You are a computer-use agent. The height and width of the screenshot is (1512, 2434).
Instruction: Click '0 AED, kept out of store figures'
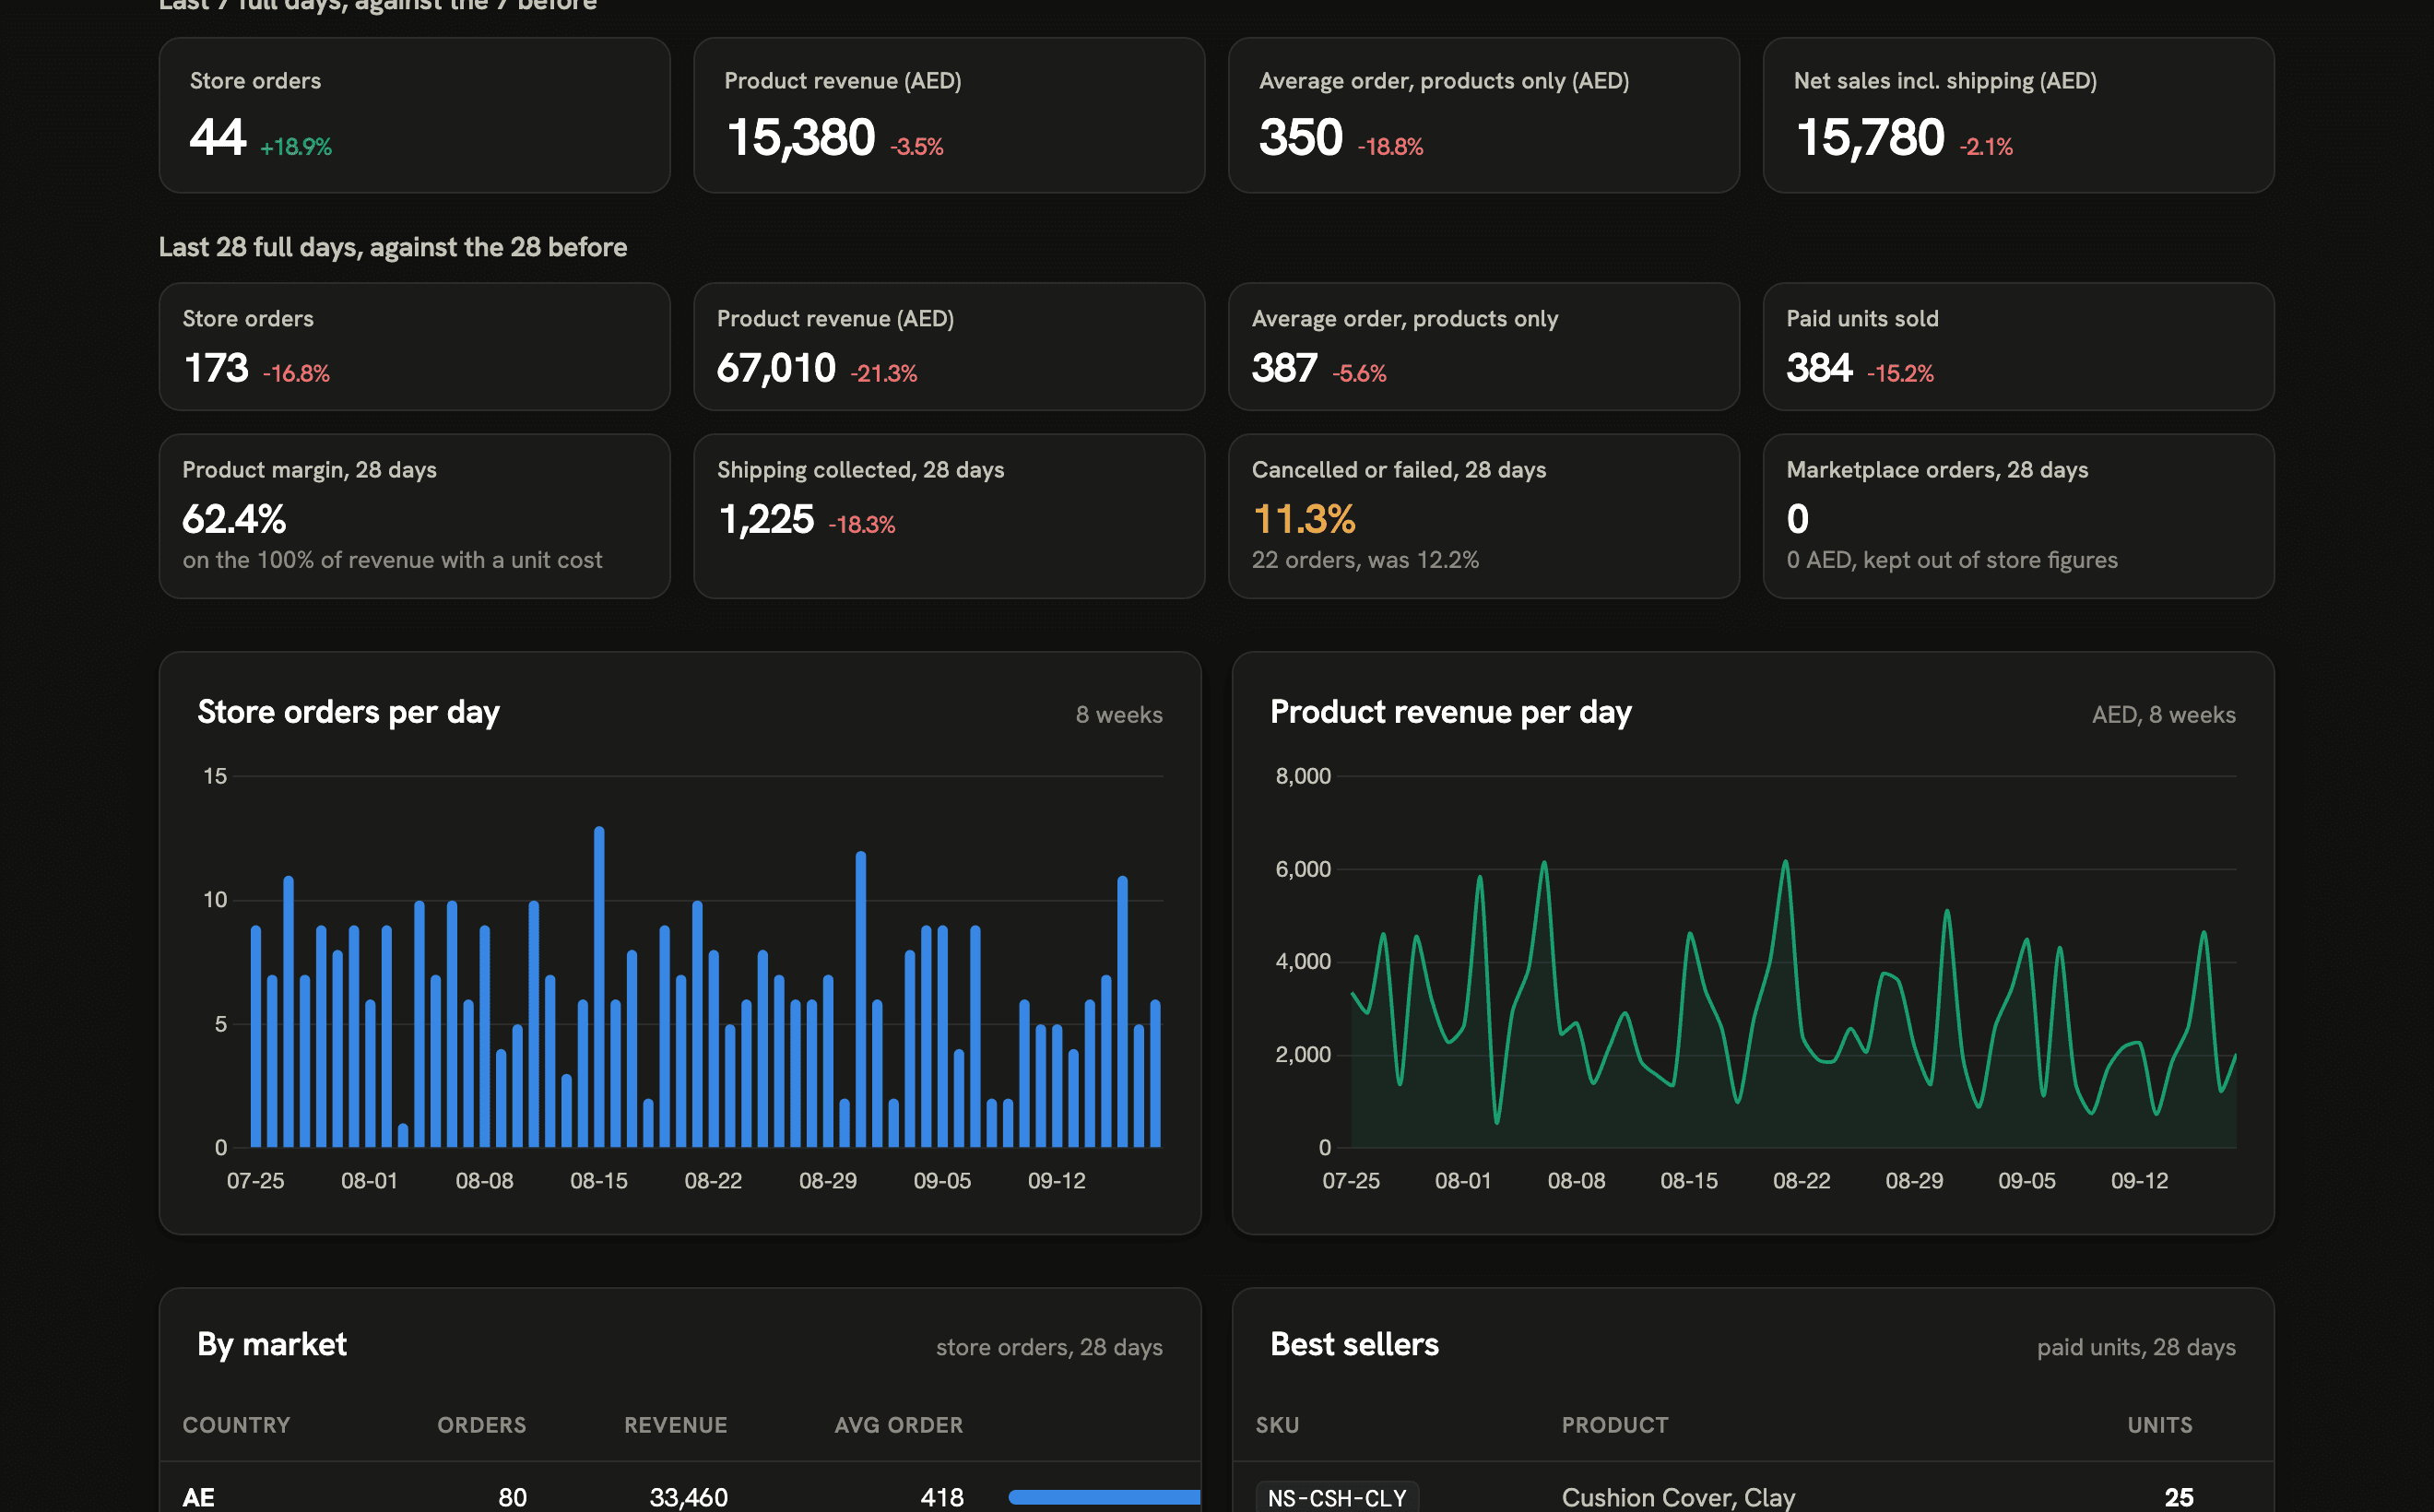(1952, 560)
